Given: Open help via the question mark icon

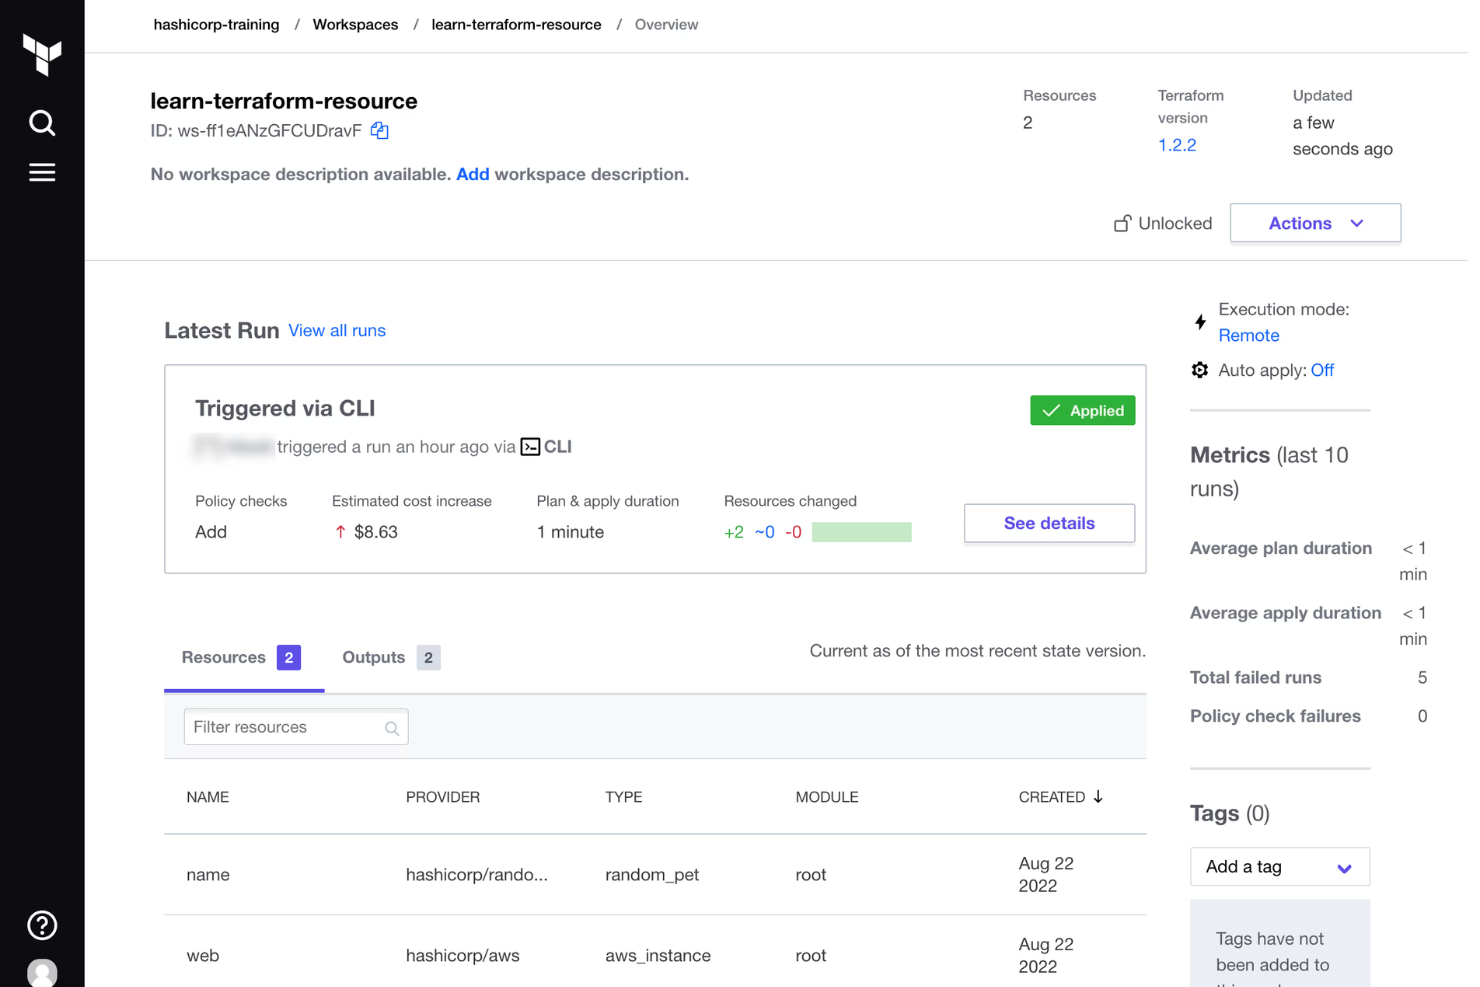Looking at the screenshot, I should coord(41,925).
